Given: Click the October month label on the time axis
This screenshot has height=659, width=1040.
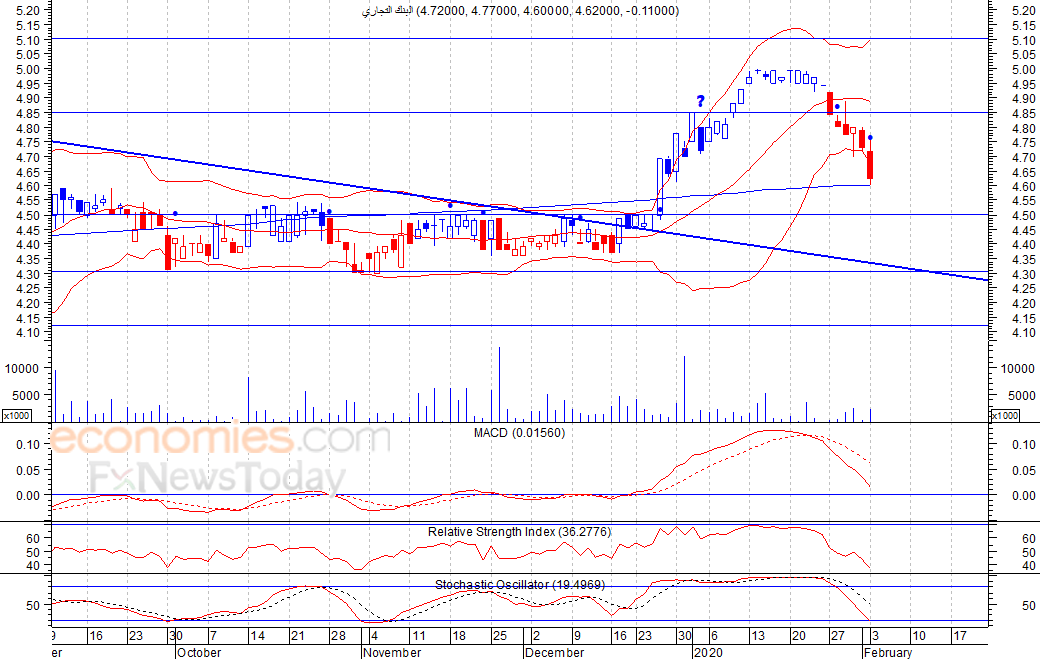Looking at the screenshot, I should point(199,652).
